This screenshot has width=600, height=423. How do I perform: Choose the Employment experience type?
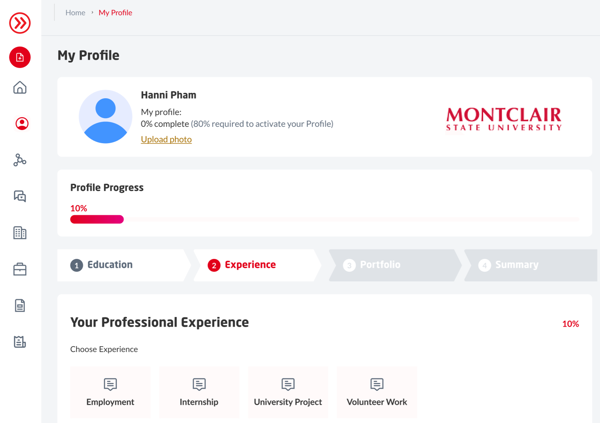(x=110, y=392)
